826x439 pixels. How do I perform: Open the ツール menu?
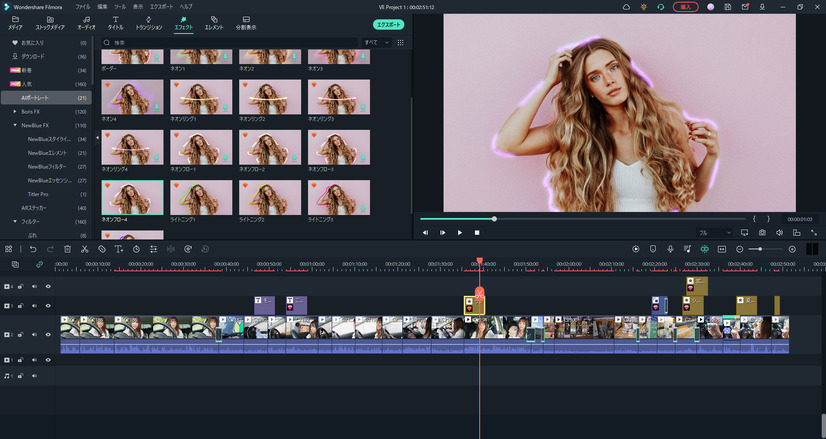[x=120, y=7]
